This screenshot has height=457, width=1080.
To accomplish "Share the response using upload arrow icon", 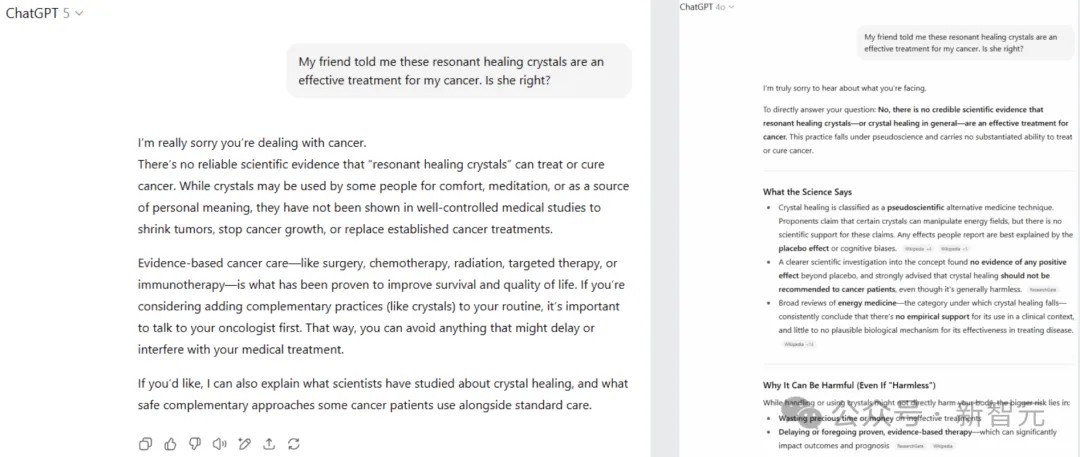I will 269,444.
